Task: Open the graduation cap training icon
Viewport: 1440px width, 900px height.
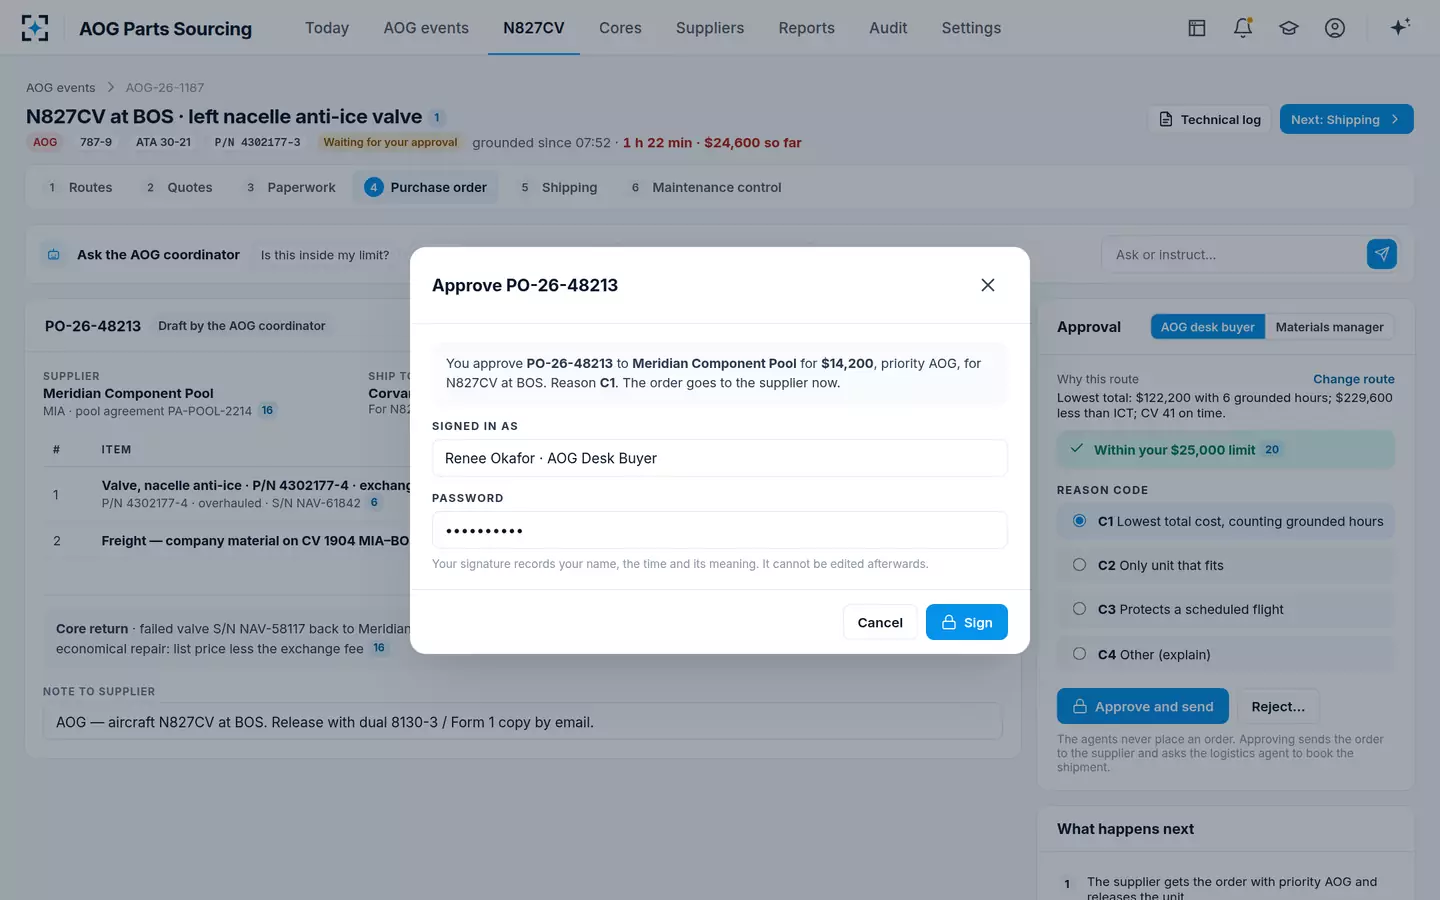Action: (1289, 28)
